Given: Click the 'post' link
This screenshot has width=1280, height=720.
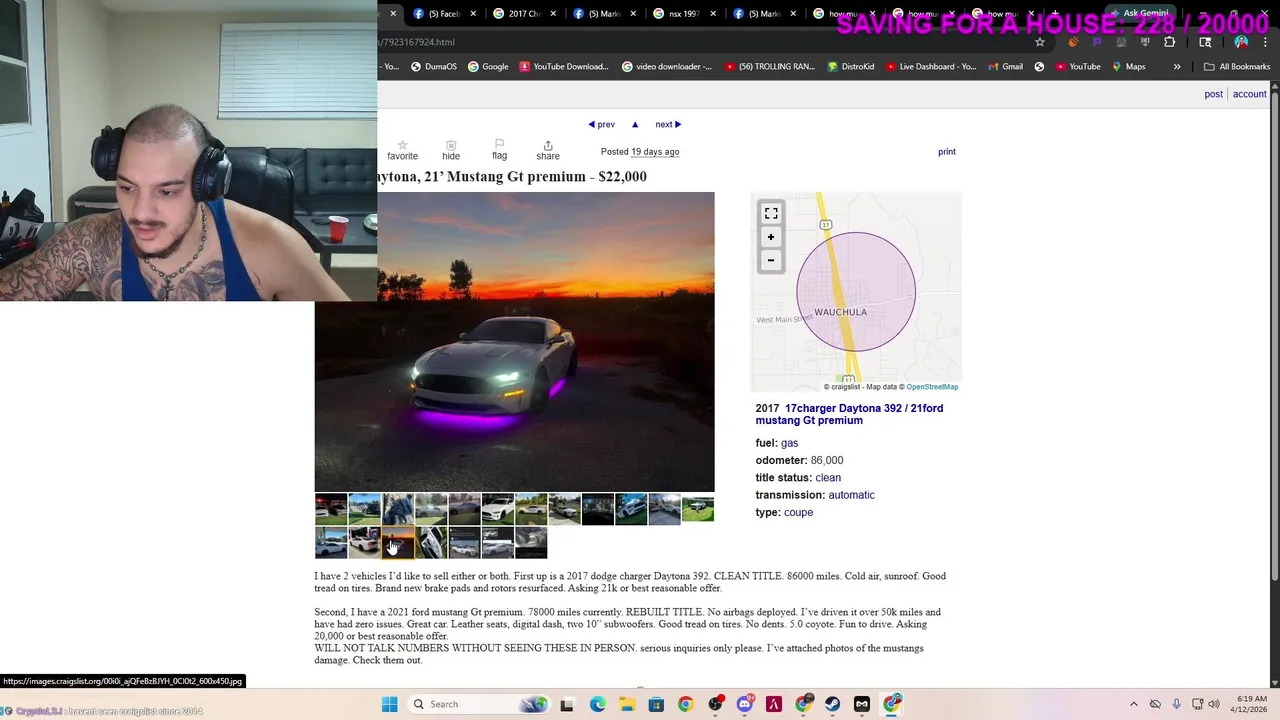Looking at the screenshot, I should (x=1213, y=94).
